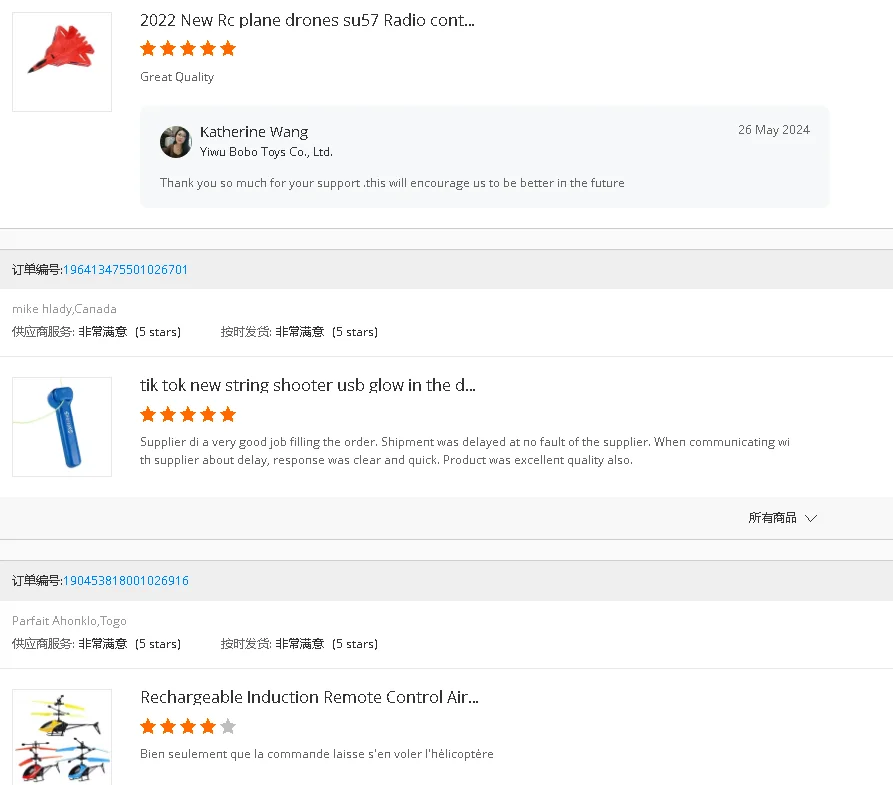Image resolution: width=893 pixels, height=785 pixels.
Task: Click Yiwu Bobo Toys Co., Ltd. company name
Action: (x=266, y=152)
